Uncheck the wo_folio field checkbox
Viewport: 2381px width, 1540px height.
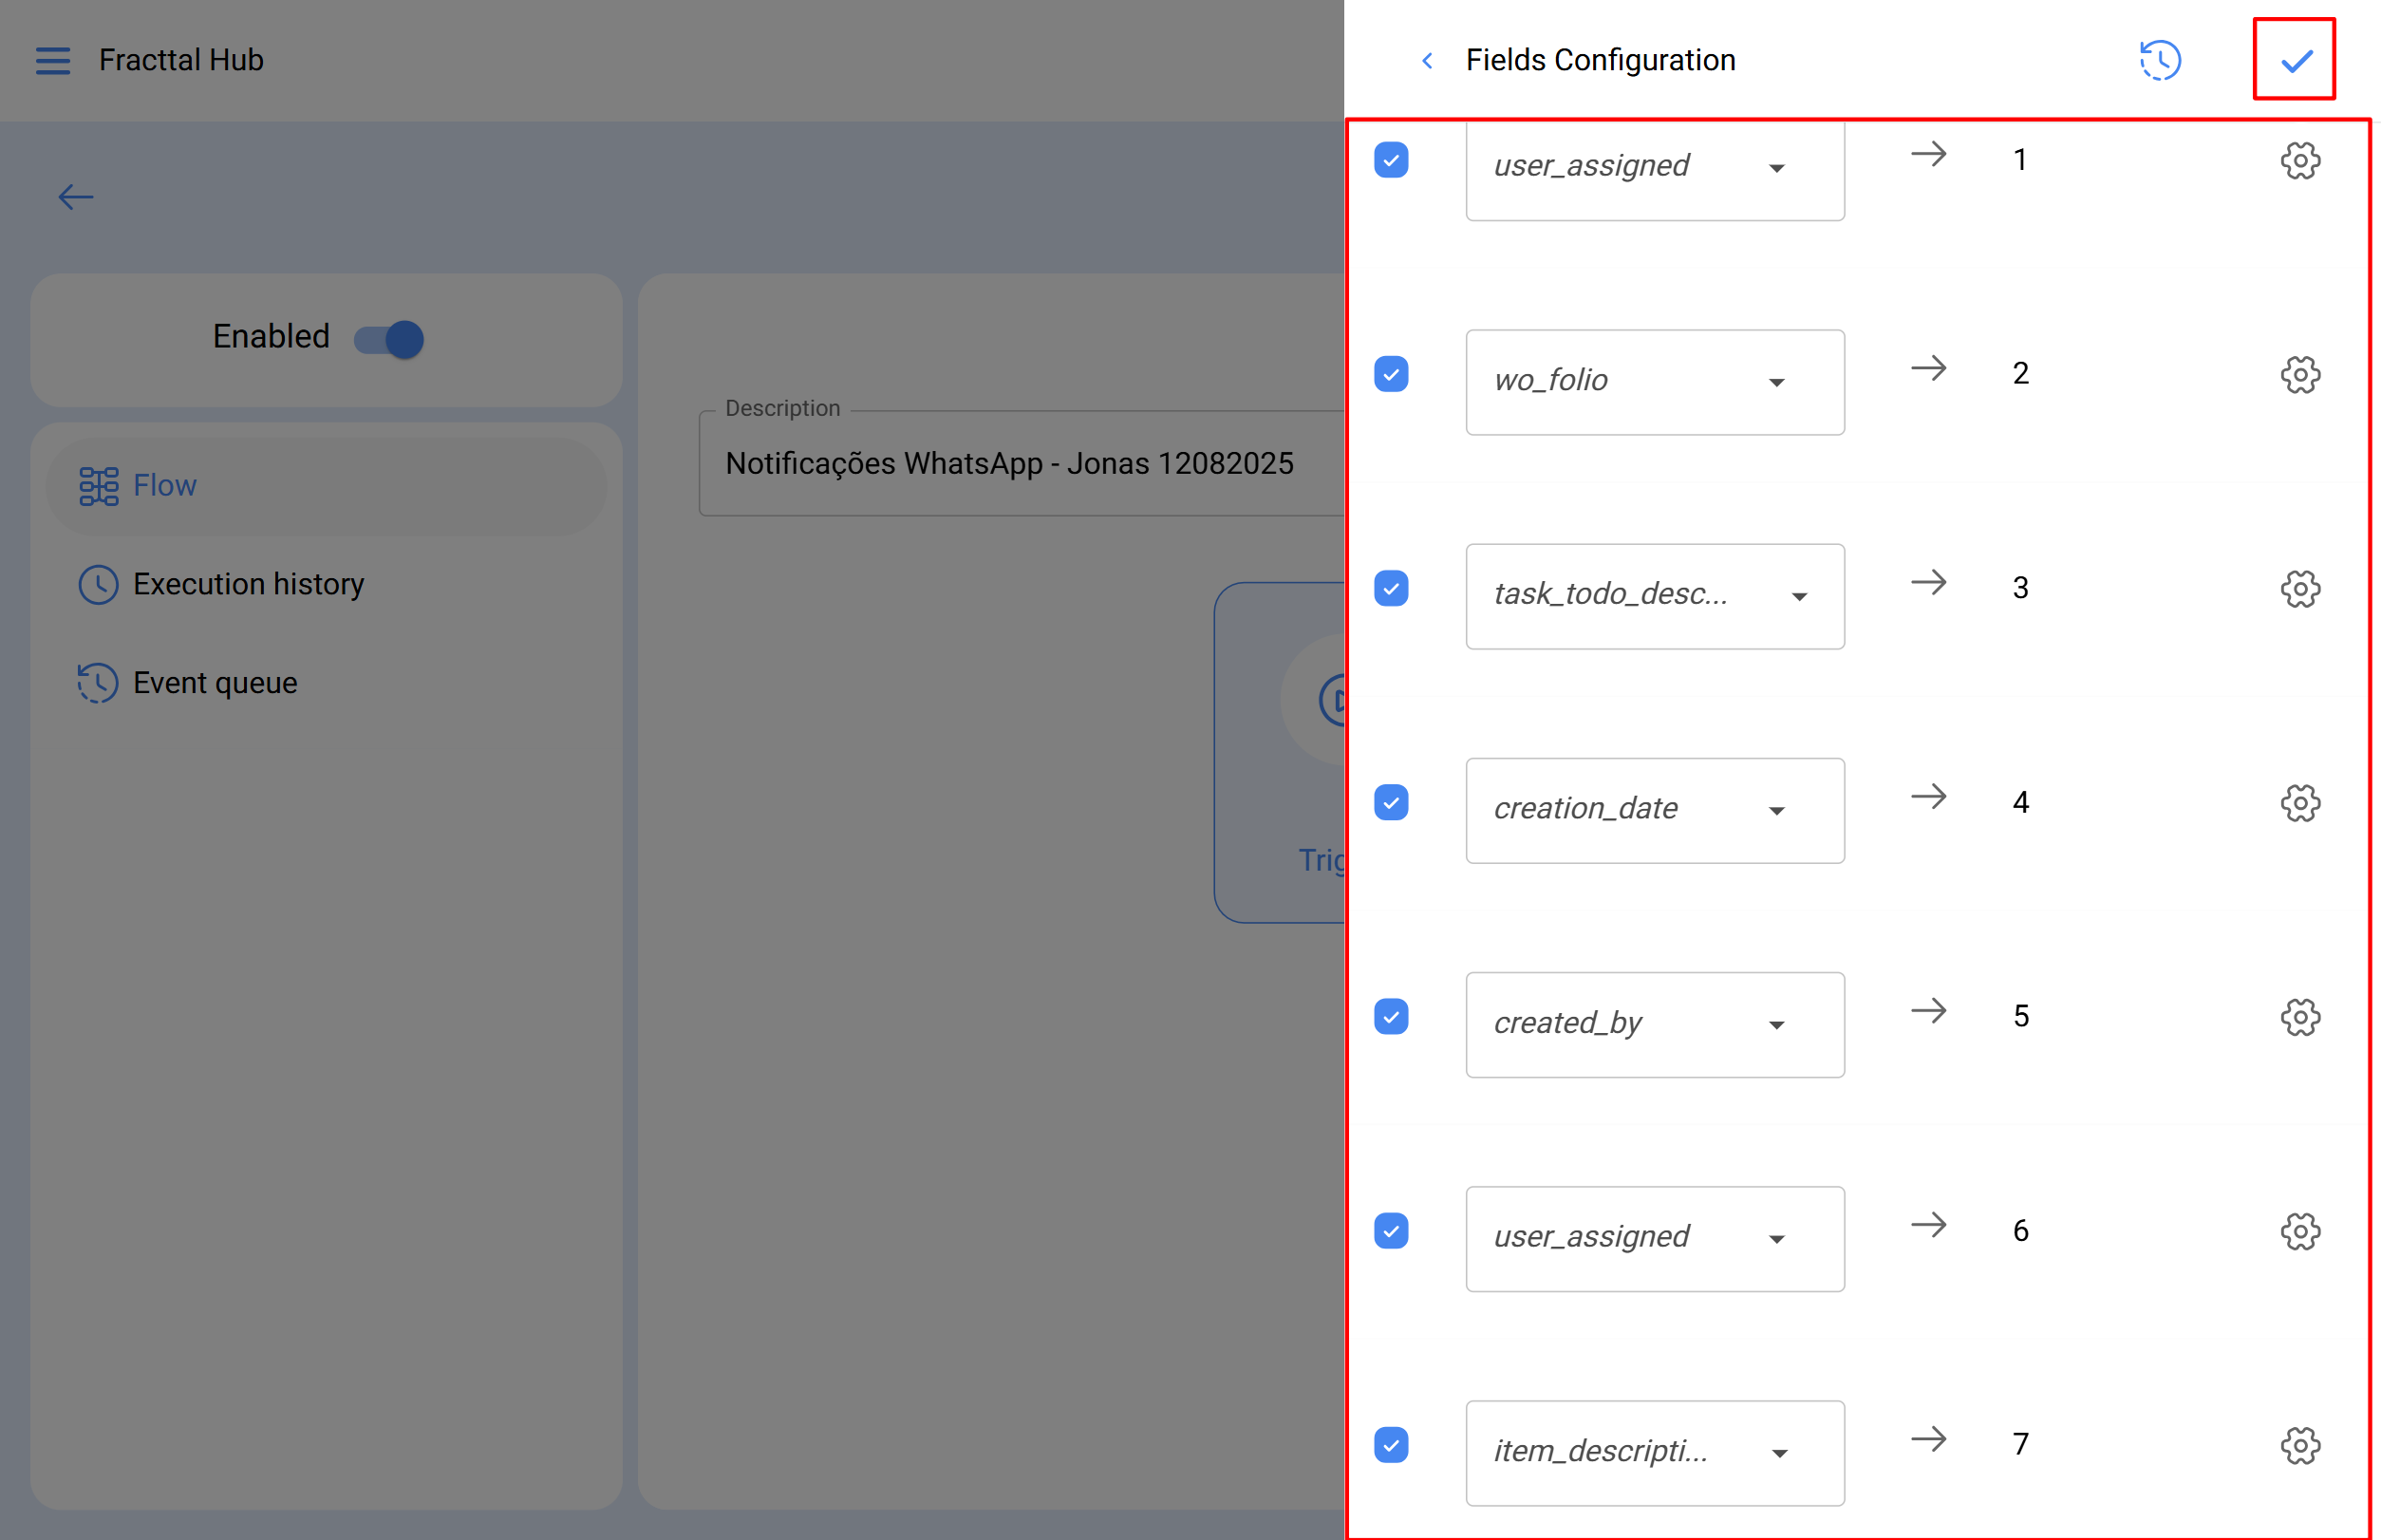click(x=1391, y=374)
